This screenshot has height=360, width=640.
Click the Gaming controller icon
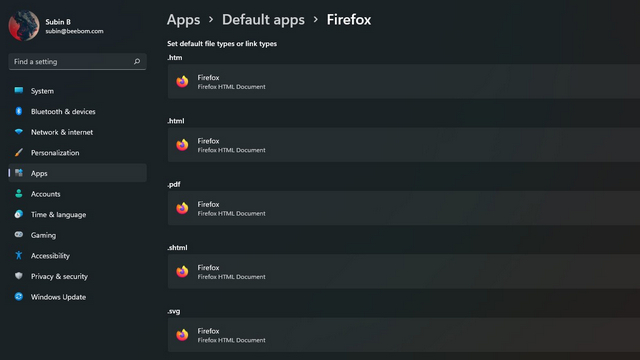[x=19, y=235]
